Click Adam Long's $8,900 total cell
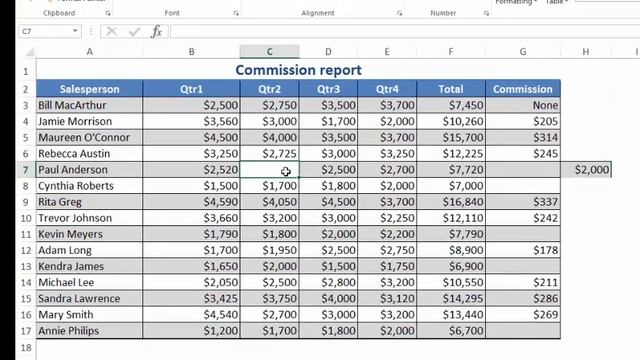Viewport: 640px width, 360px height. point(451,250)
